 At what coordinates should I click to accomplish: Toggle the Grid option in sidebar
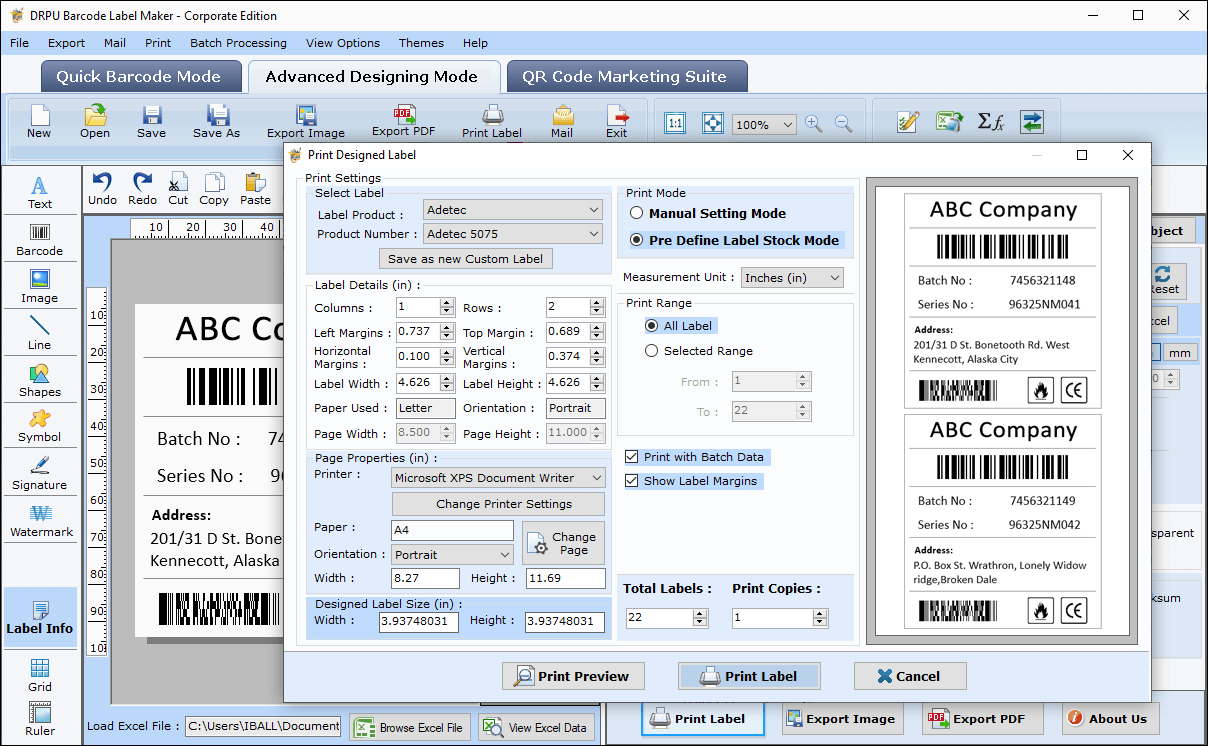pyautogui.click(x=40, y=675)
